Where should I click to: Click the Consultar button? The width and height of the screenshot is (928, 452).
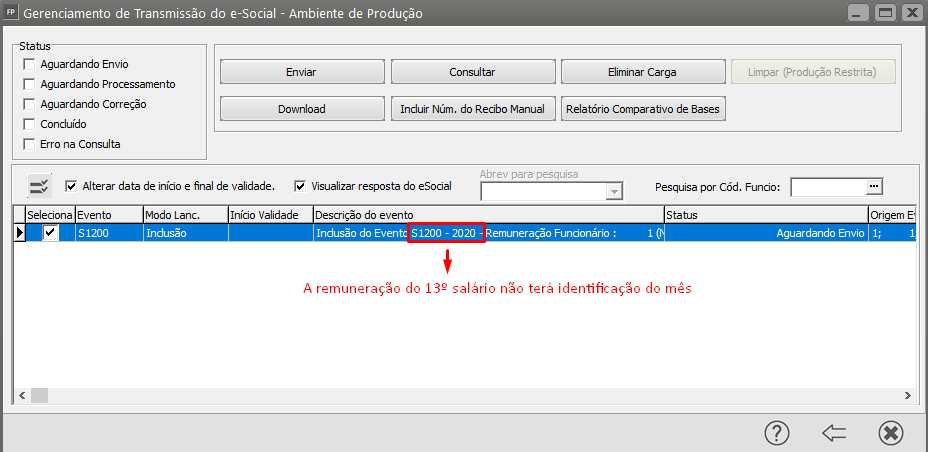click(472, 72)
